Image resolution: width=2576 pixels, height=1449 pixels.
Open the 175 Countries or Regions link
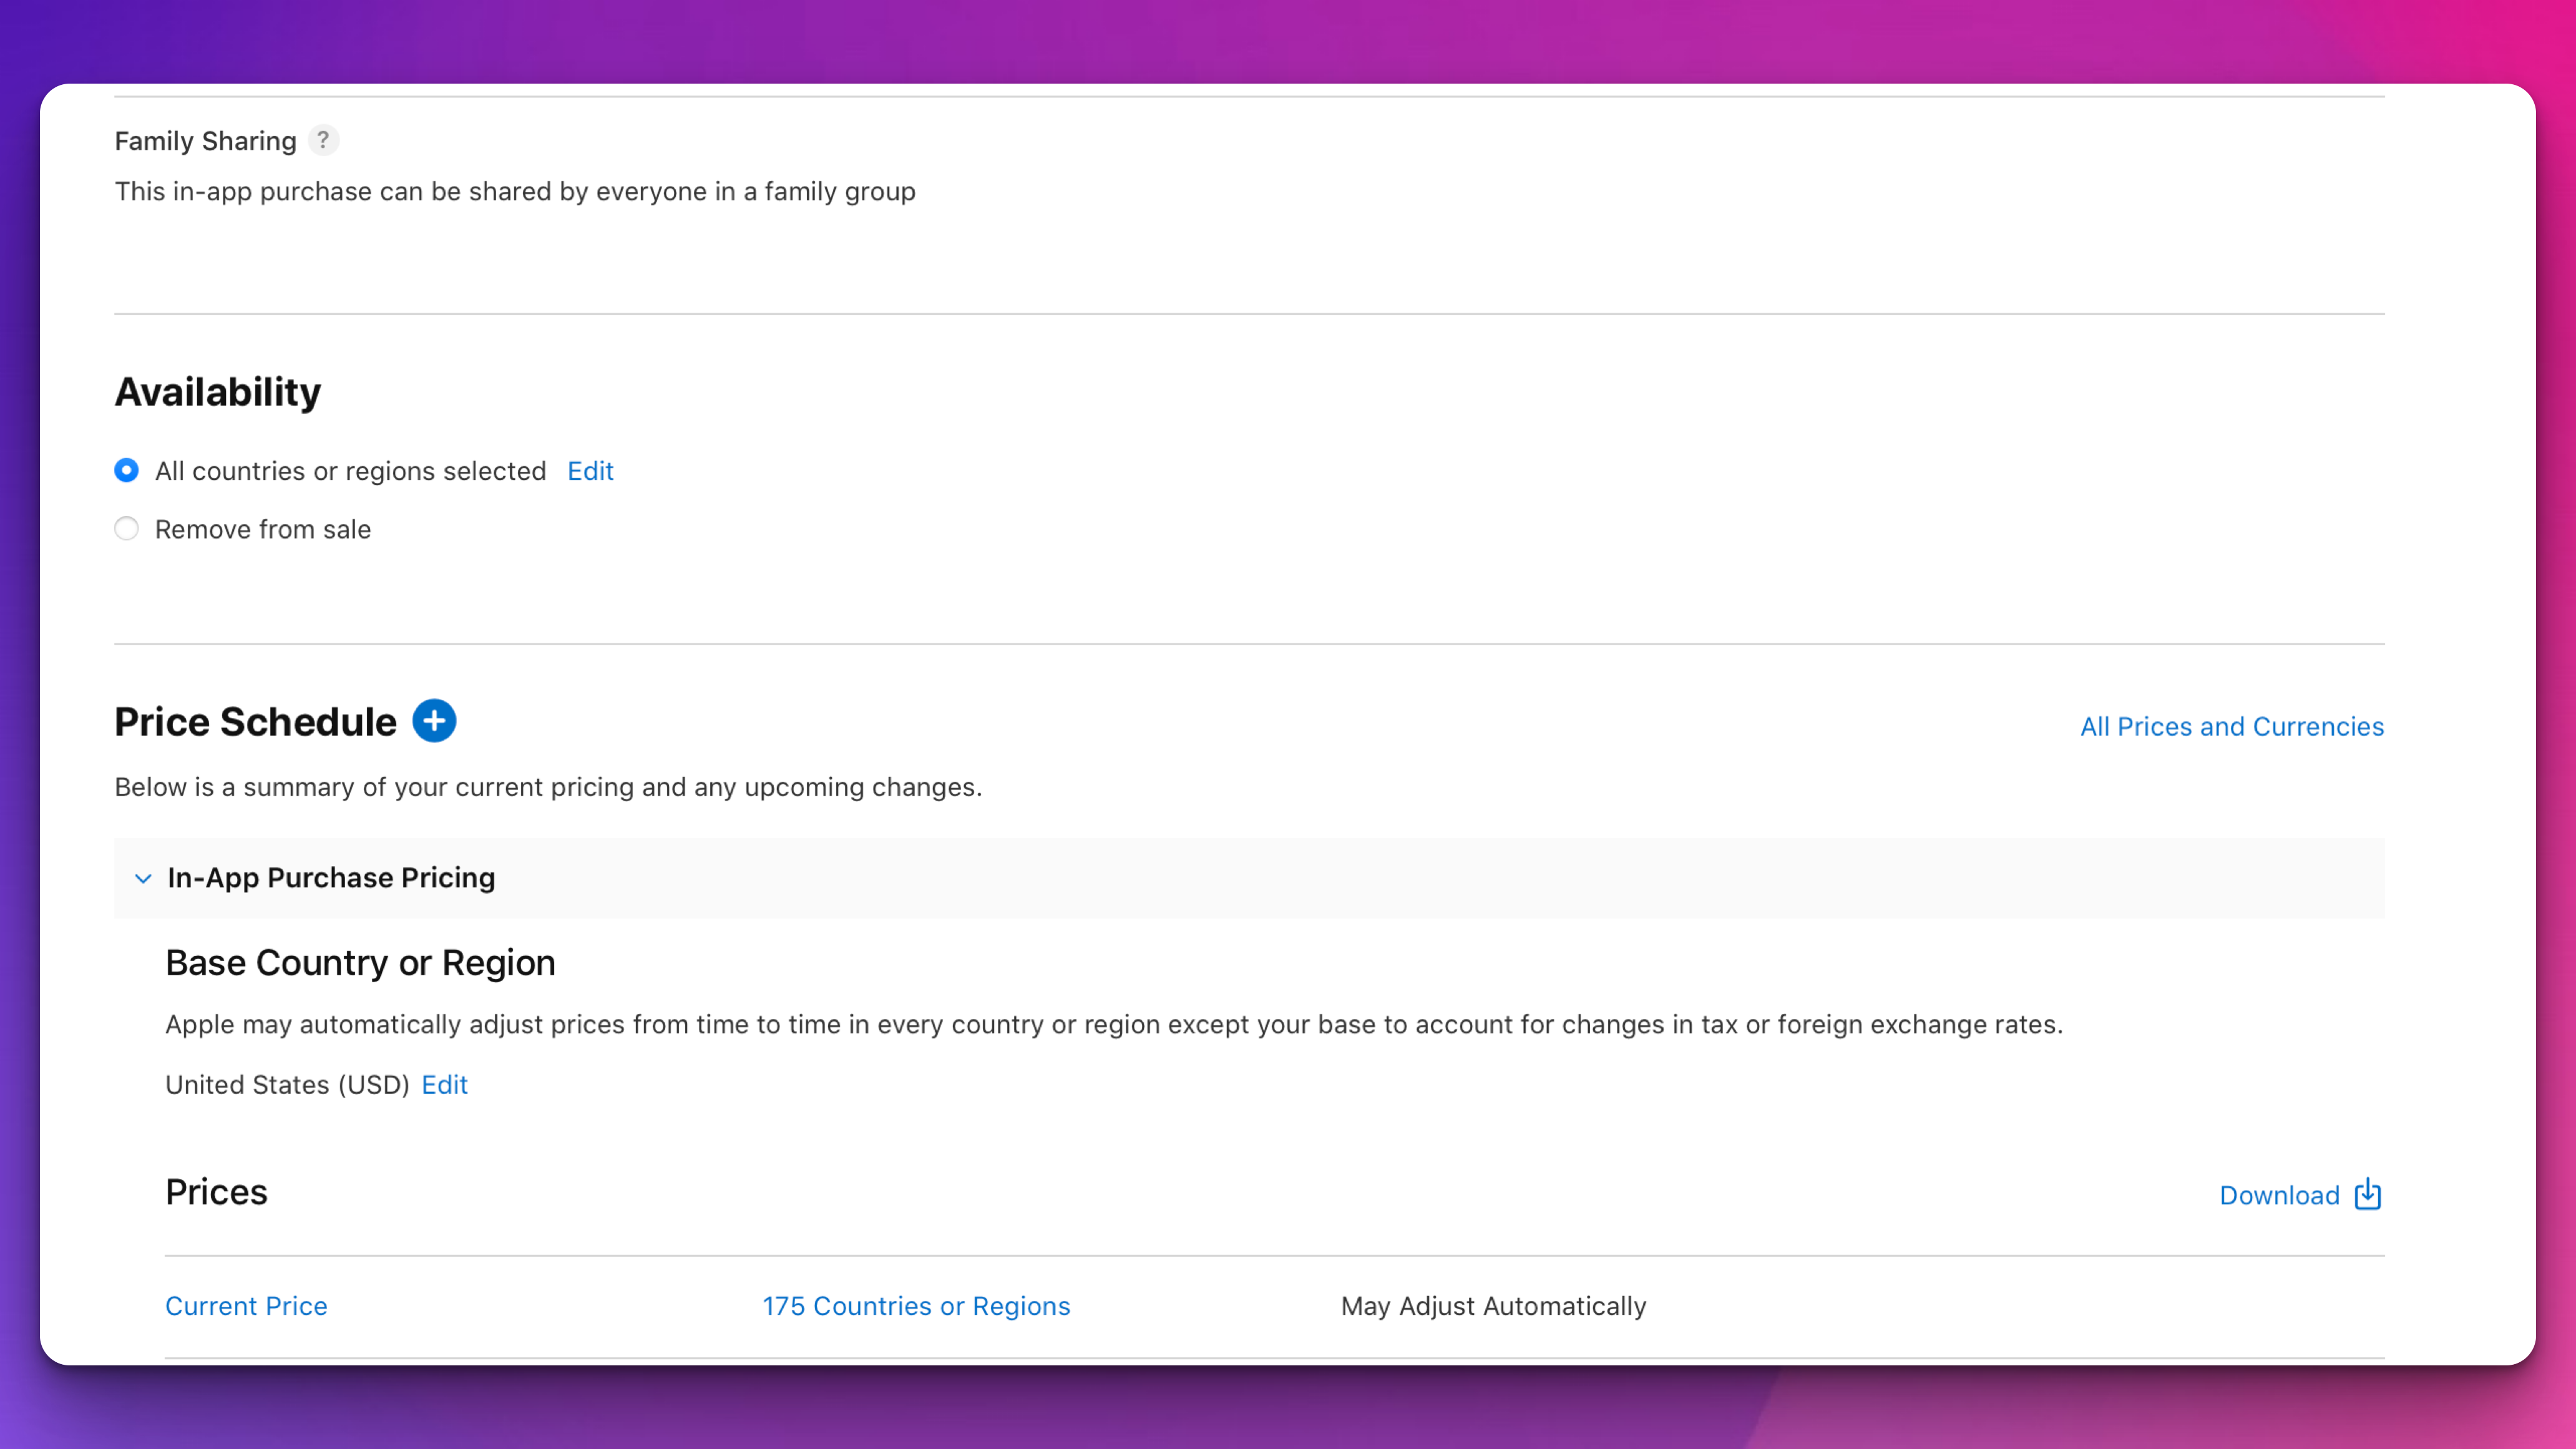(x=916, y=1306)
